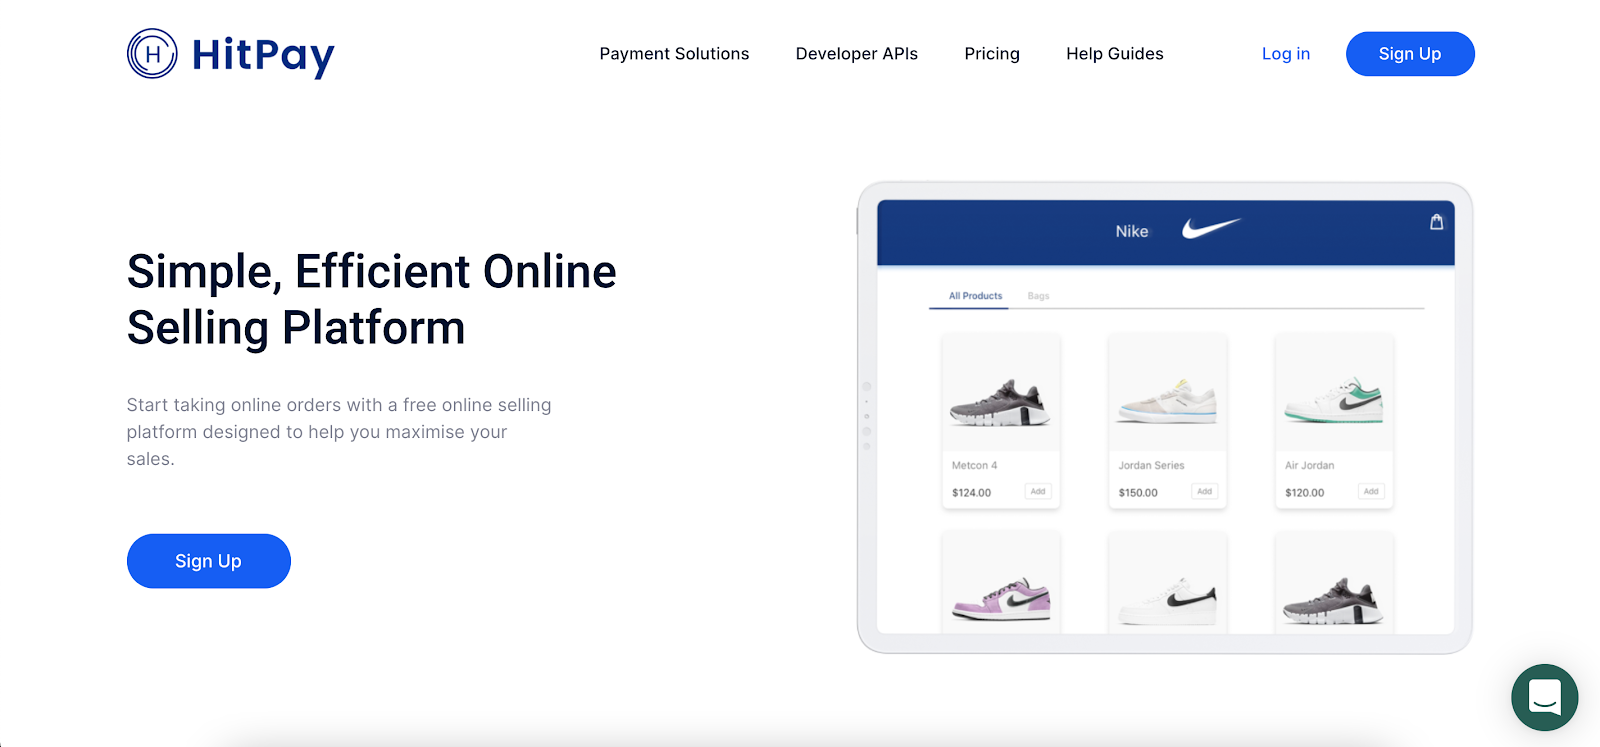Add Jordan Series shoe to cart
Screen dimensions: 1600x747
[1204, 491]
